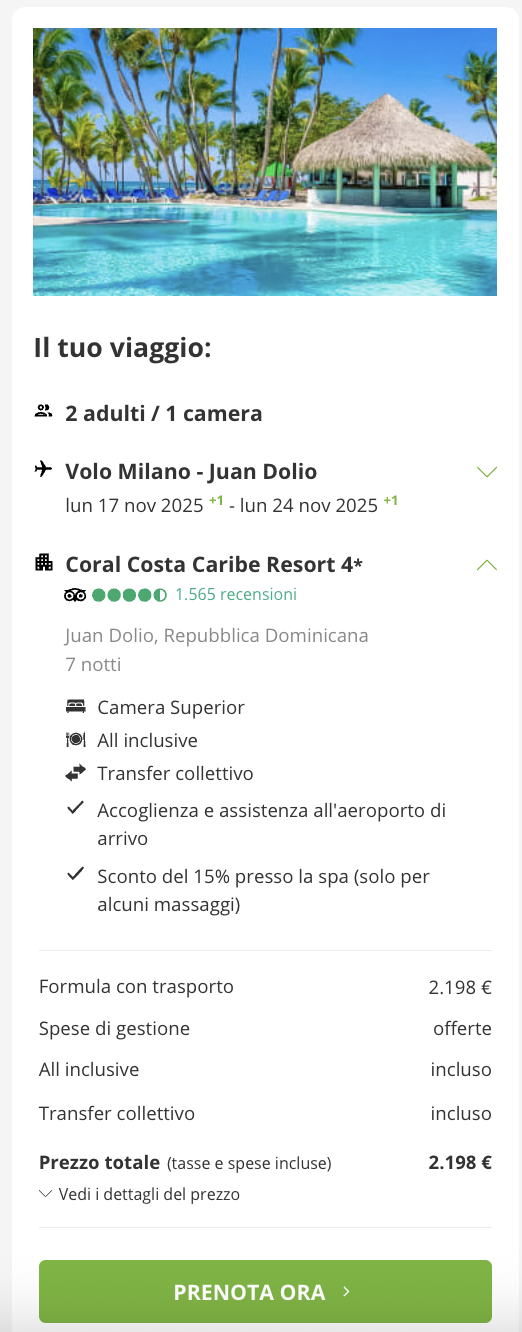Image resolution: width=522 pixels, height=1332 pixels.
Task: Expand the Volo Milano - Juan Dolio details
Action: 487,472
